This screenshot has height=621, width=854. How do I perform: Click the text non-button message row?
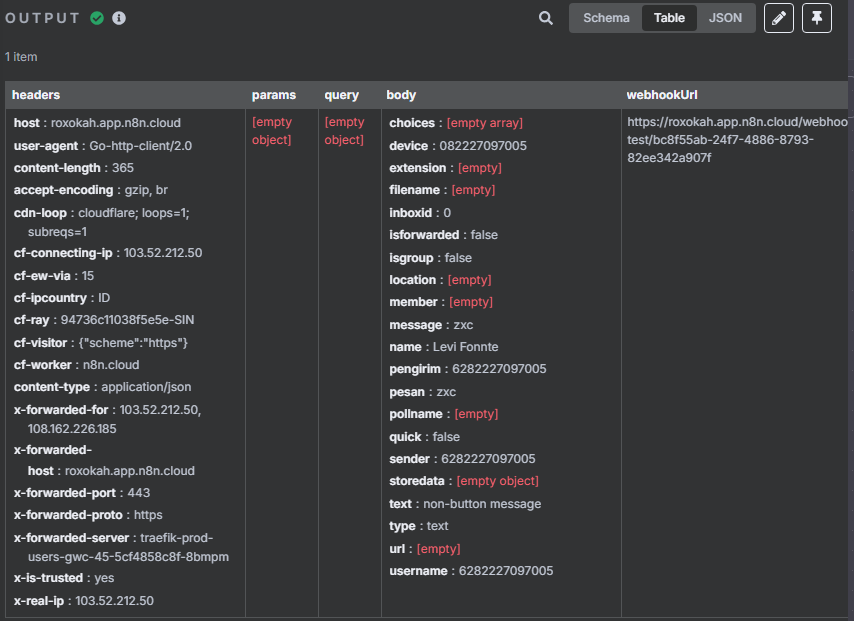click(465, 504)
